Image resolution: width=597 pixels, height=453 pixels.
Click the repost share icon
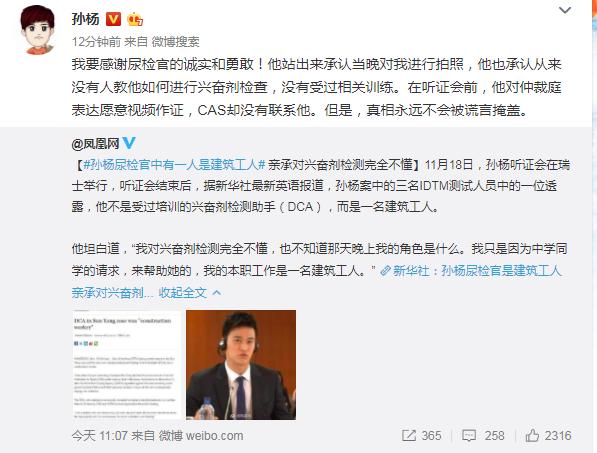[409, 435]
